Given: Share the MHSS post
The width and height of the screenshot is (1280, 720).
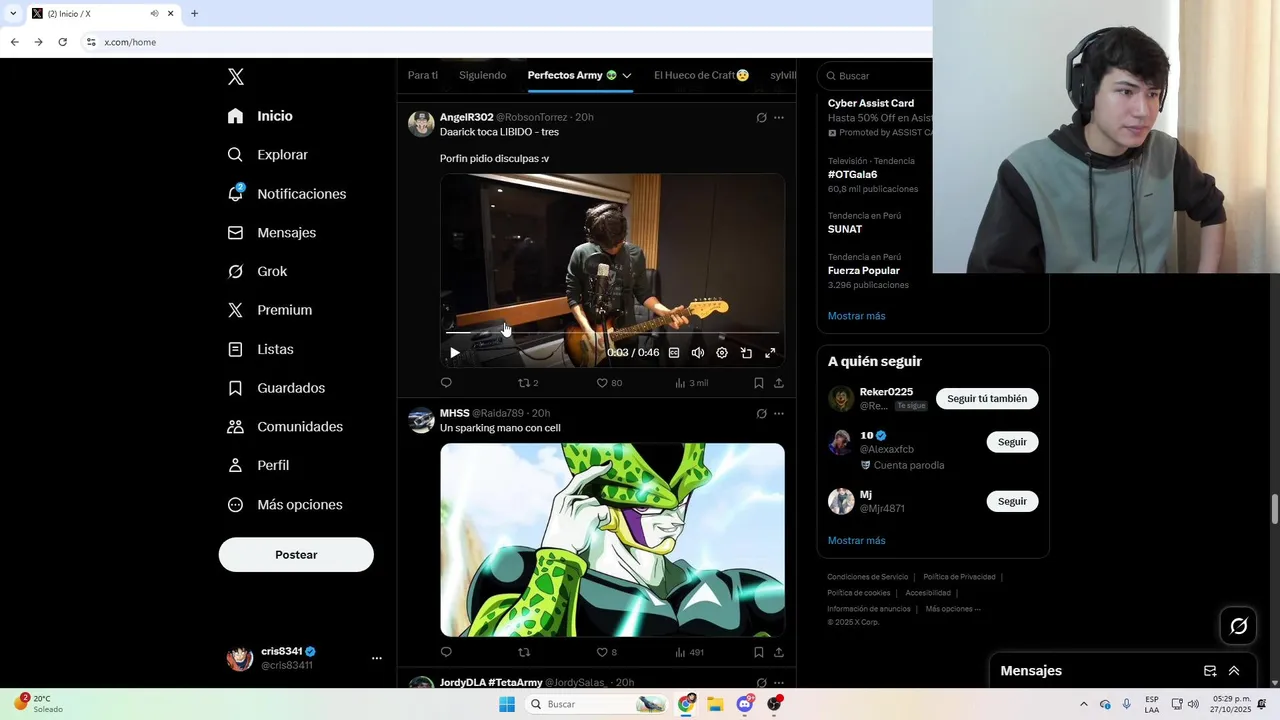Looking at the screenshot, I should 779,652.
